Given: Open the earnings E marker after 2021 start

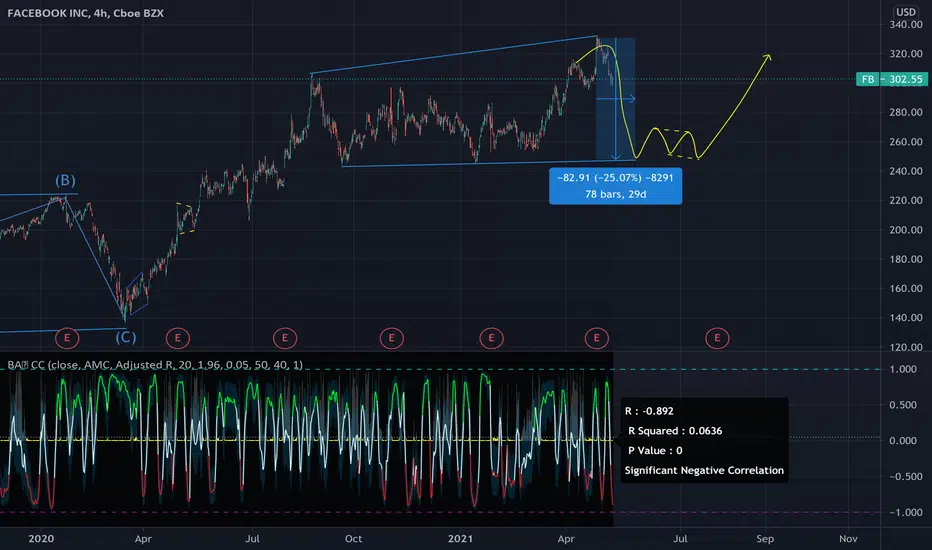Looking at the screenshot, I should 492,338.
